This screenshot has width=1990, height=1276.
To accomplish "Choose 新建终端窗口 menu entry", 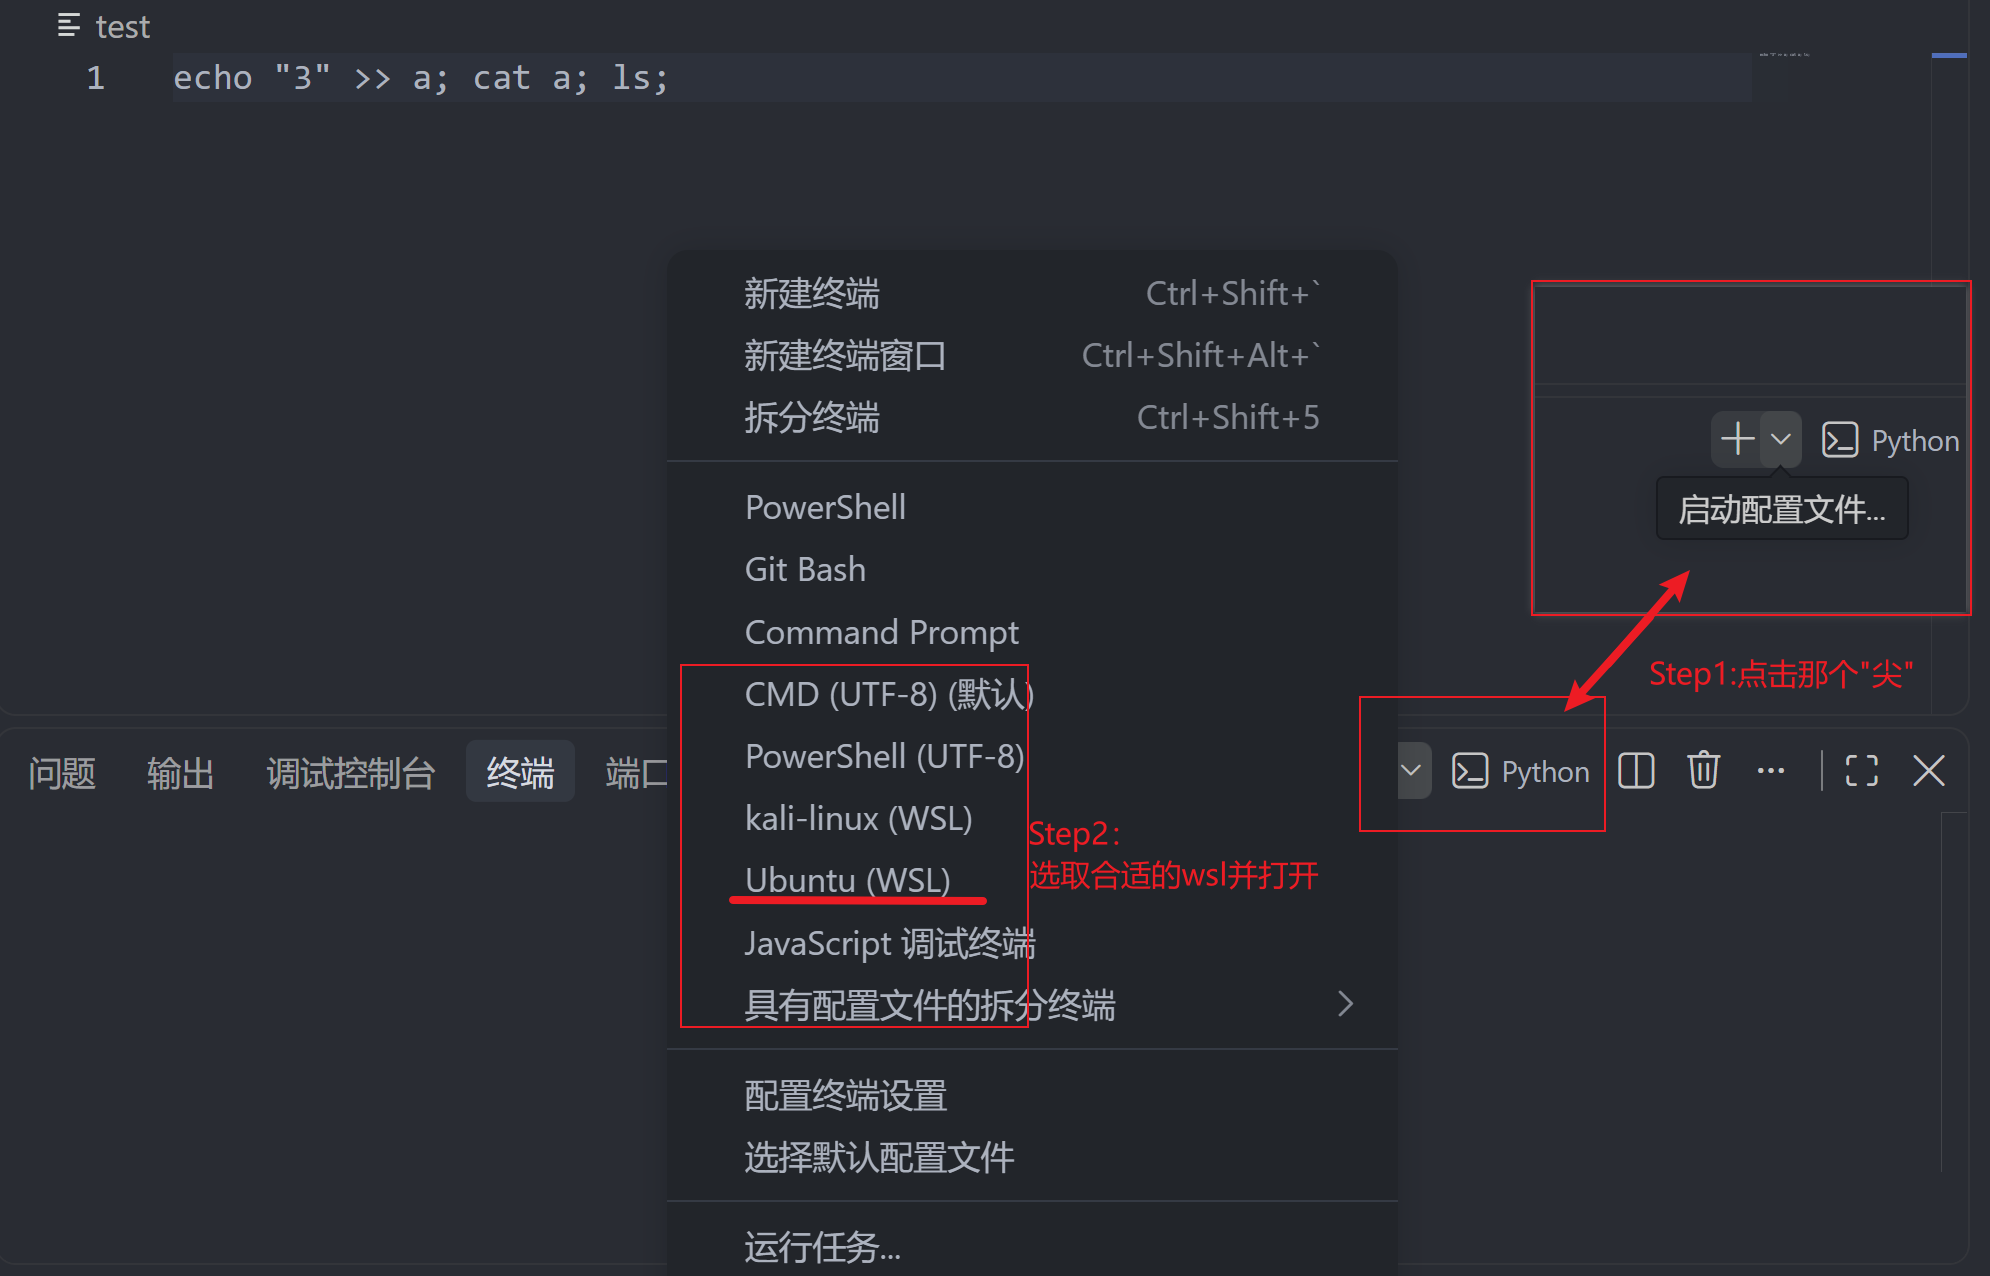I will 1032,356.
